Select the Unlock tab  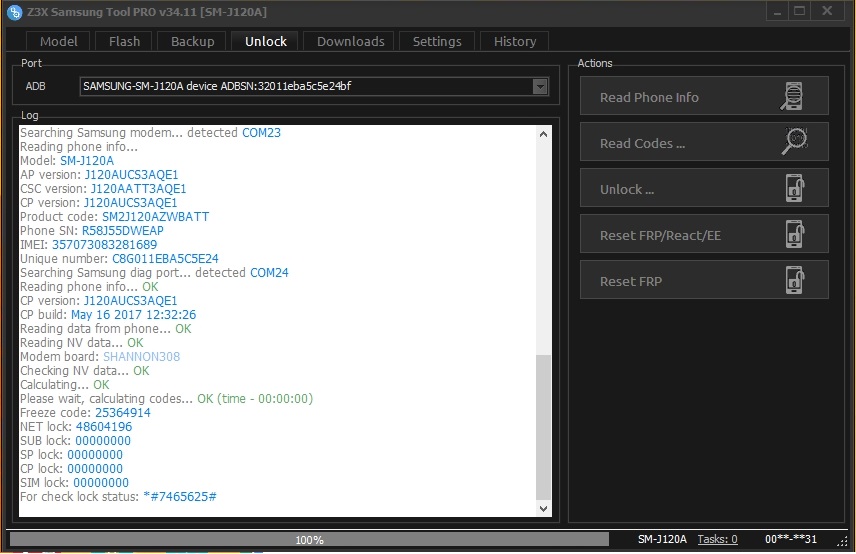tap(266, 41)
